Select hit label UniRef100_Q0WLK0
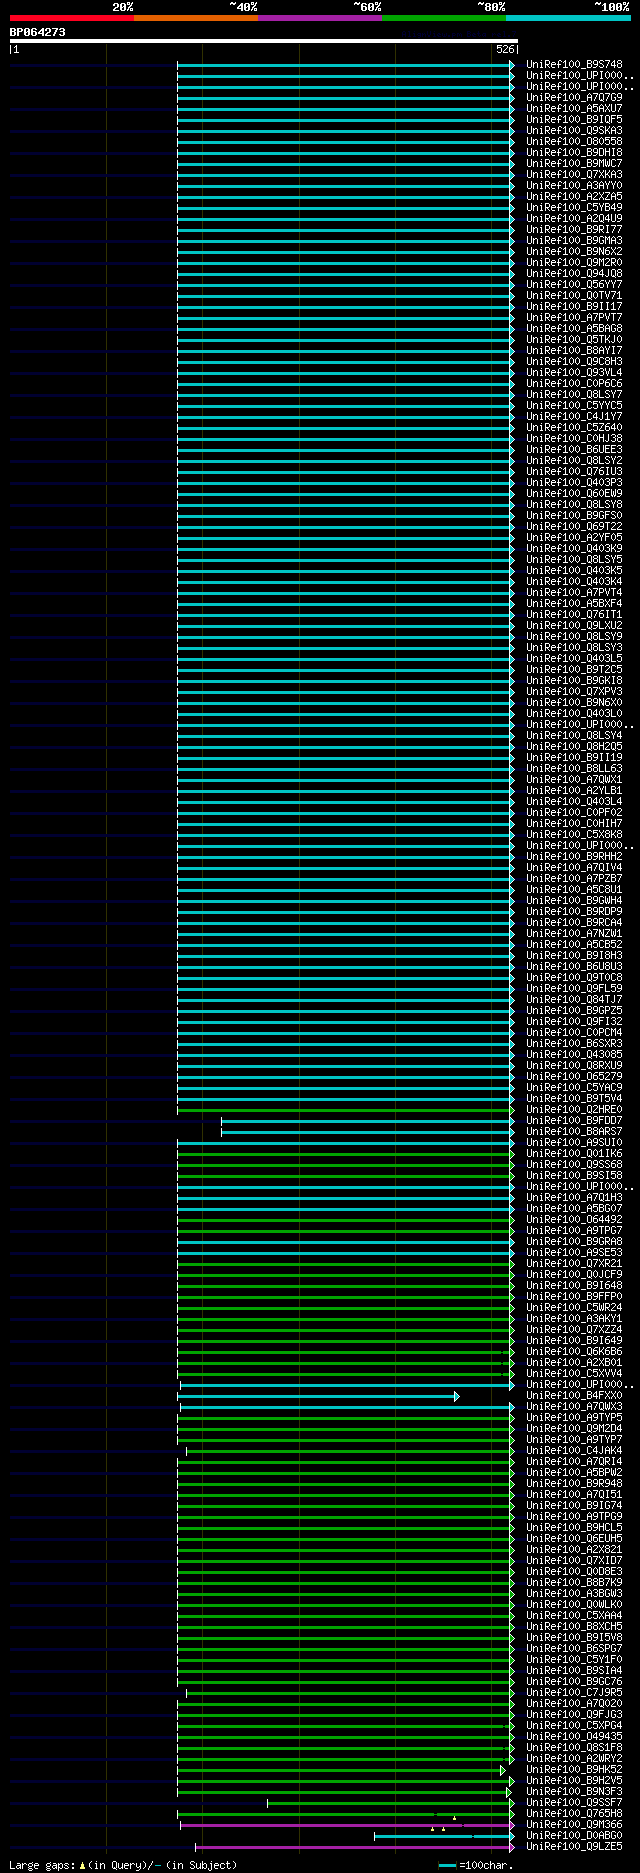 click(574, 1605)
